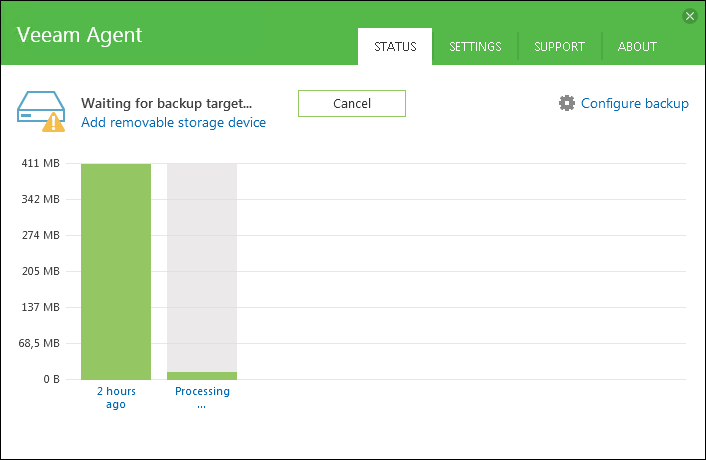Screen dimensions: 706x460
Task: Open the Configure backup text link
Action: click(634, 103)
